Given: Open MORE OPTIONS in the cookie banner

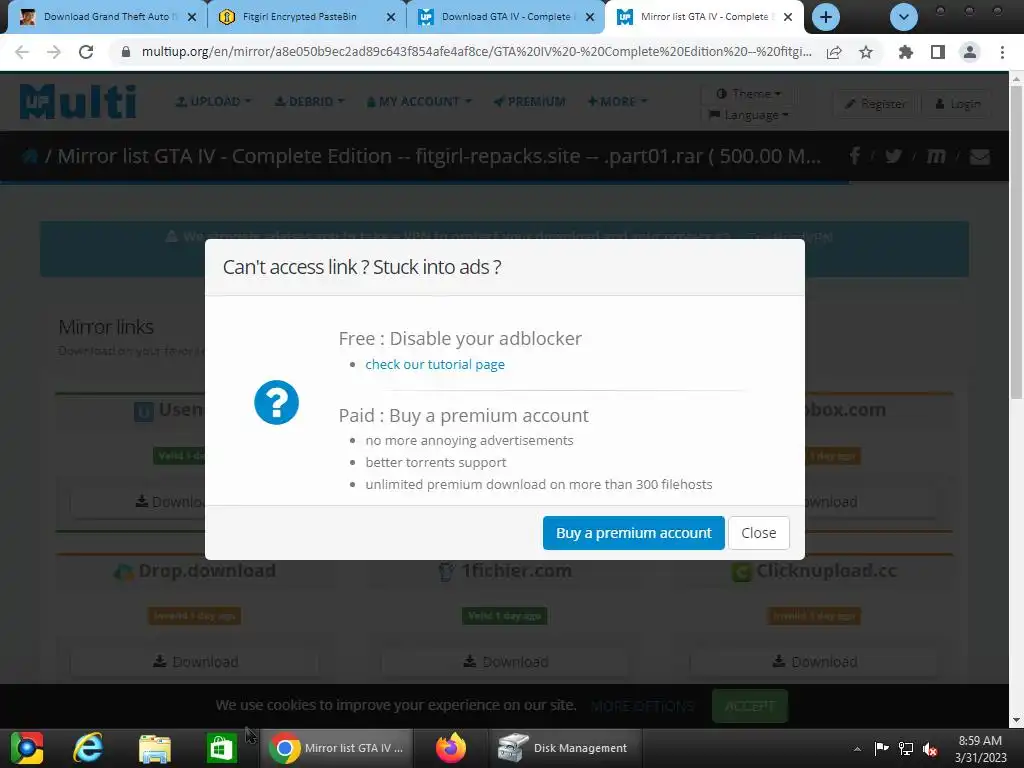Looking at the screenshot, I should (x=642, y=706).
